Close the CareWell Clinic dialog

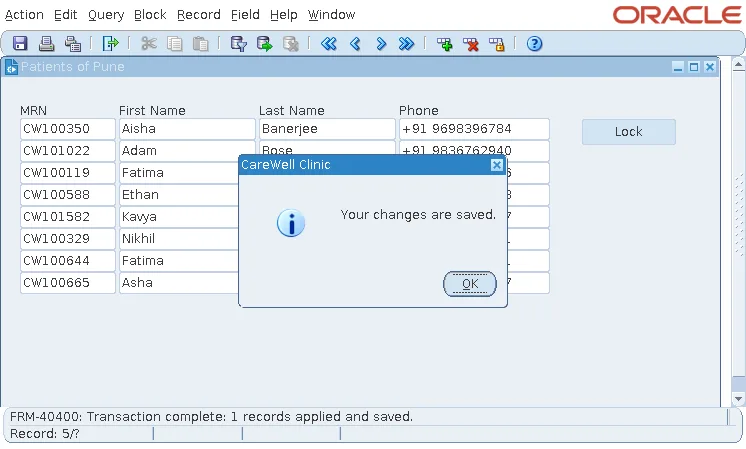[497, 165]
